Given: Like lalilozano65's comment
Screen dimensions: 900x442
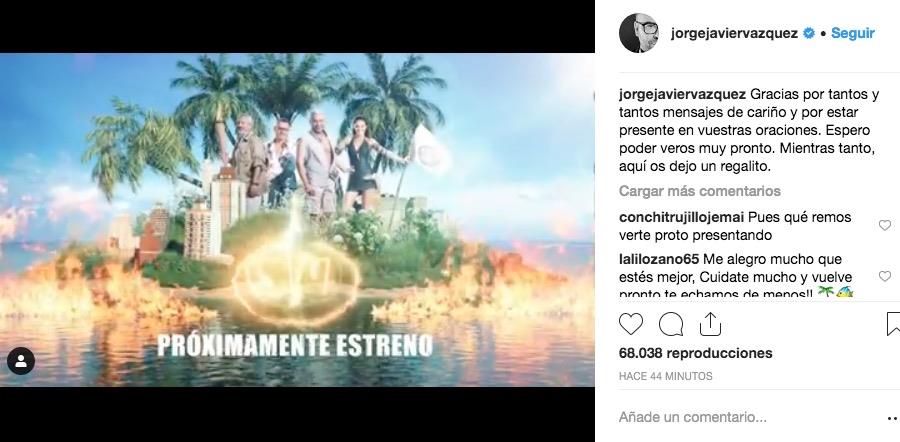Looking at the screenshot, I should [x=885, y=277].
